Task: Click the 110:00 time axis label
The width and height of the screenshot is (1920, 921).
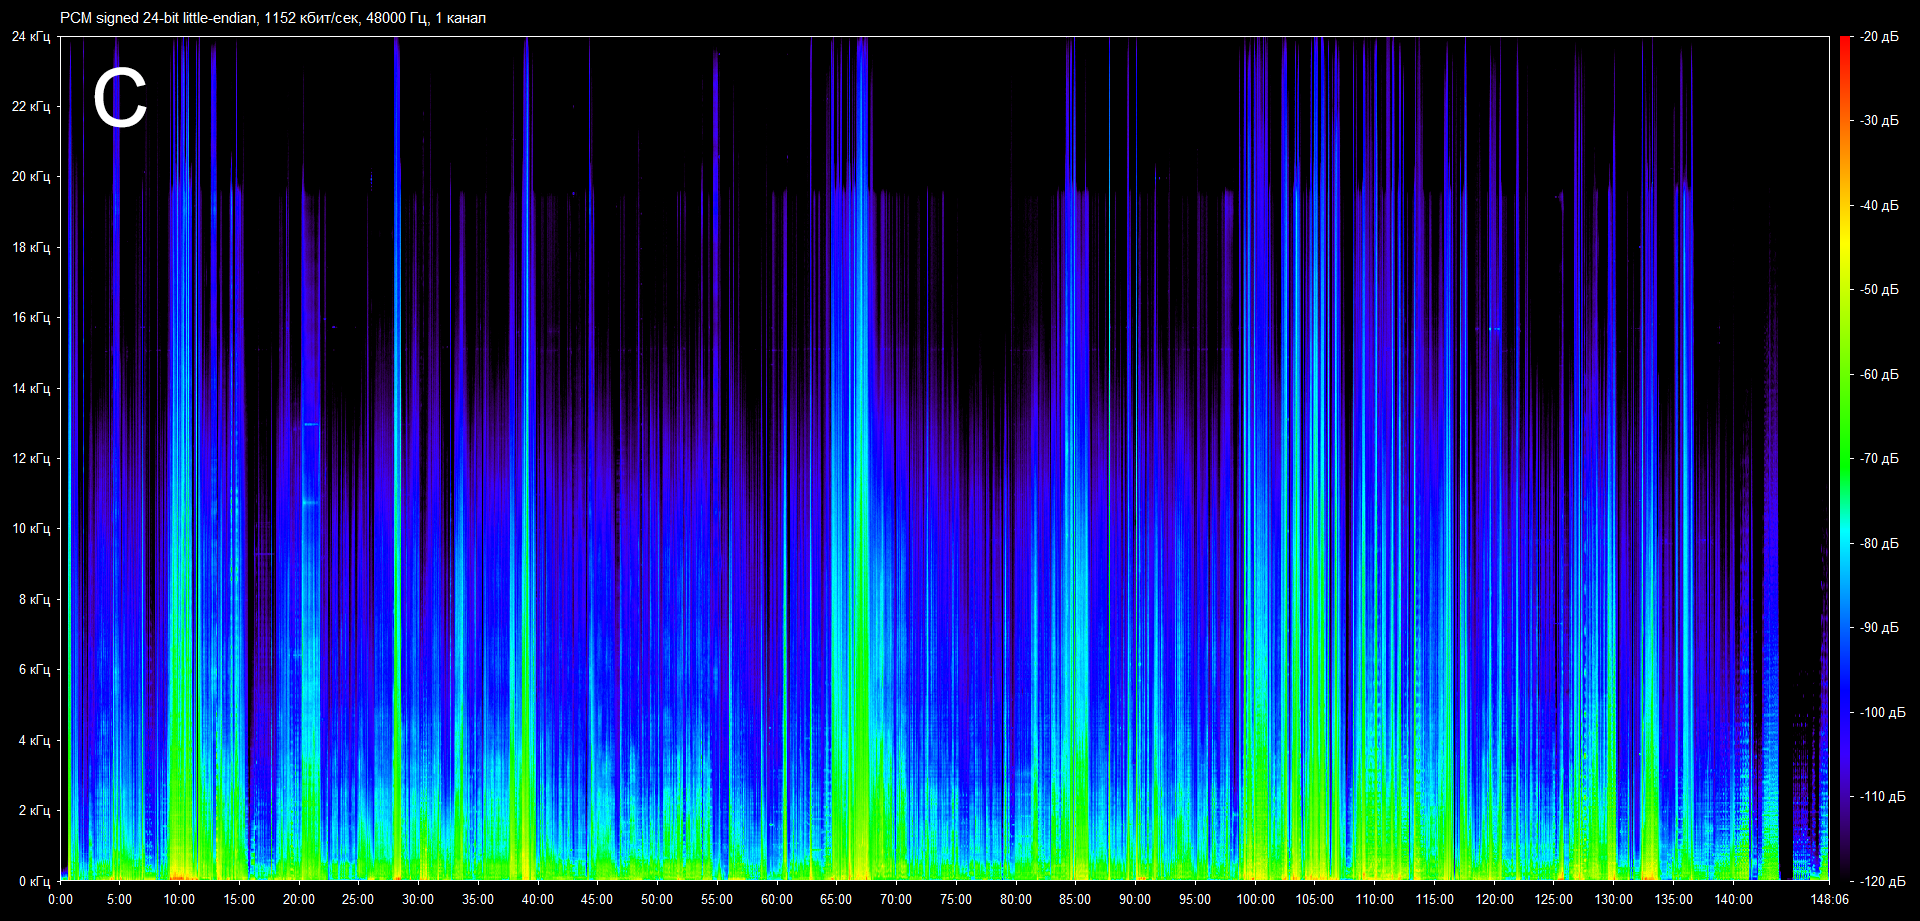Action: point(1374,899)
